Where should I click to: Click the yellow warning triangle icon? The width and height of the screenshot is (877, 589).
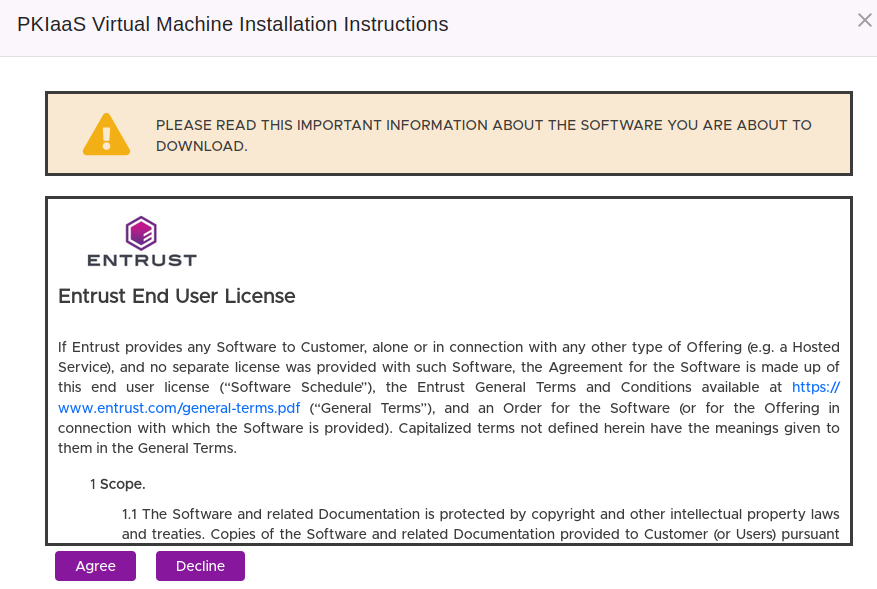(x=106, y=135)
